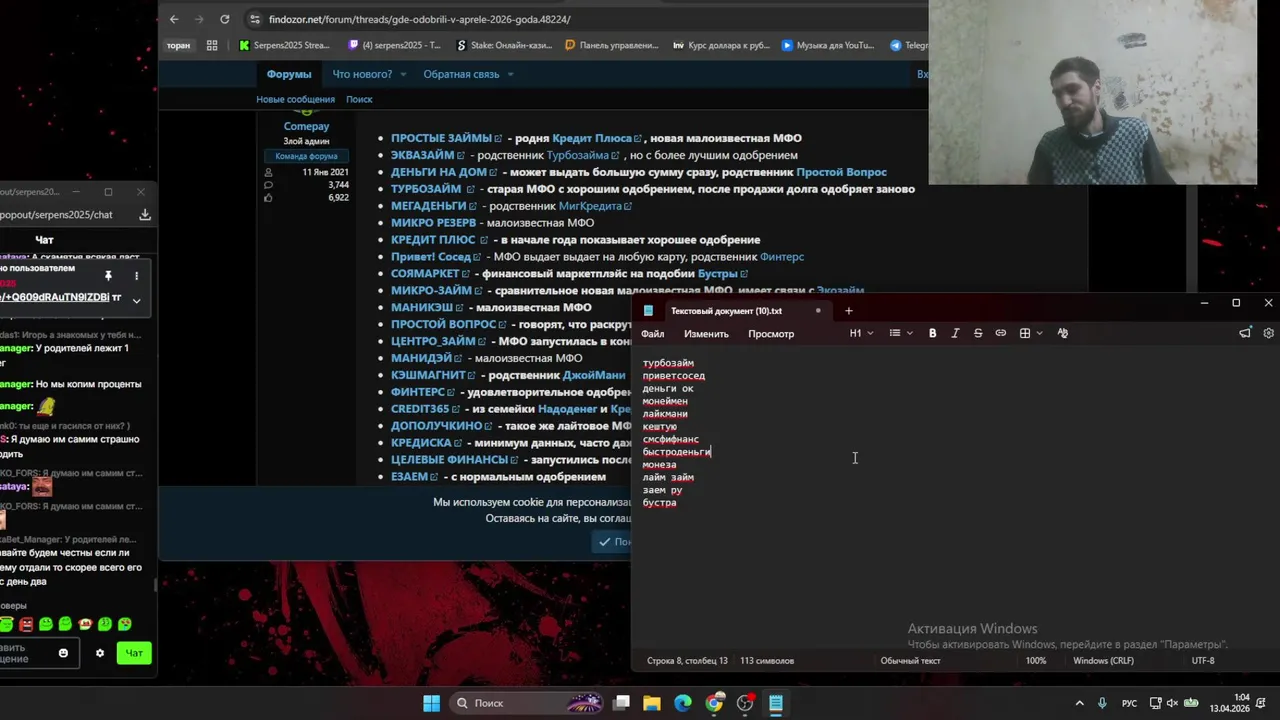
Task: Open Windows Start menu
Action: click(431, 703)
